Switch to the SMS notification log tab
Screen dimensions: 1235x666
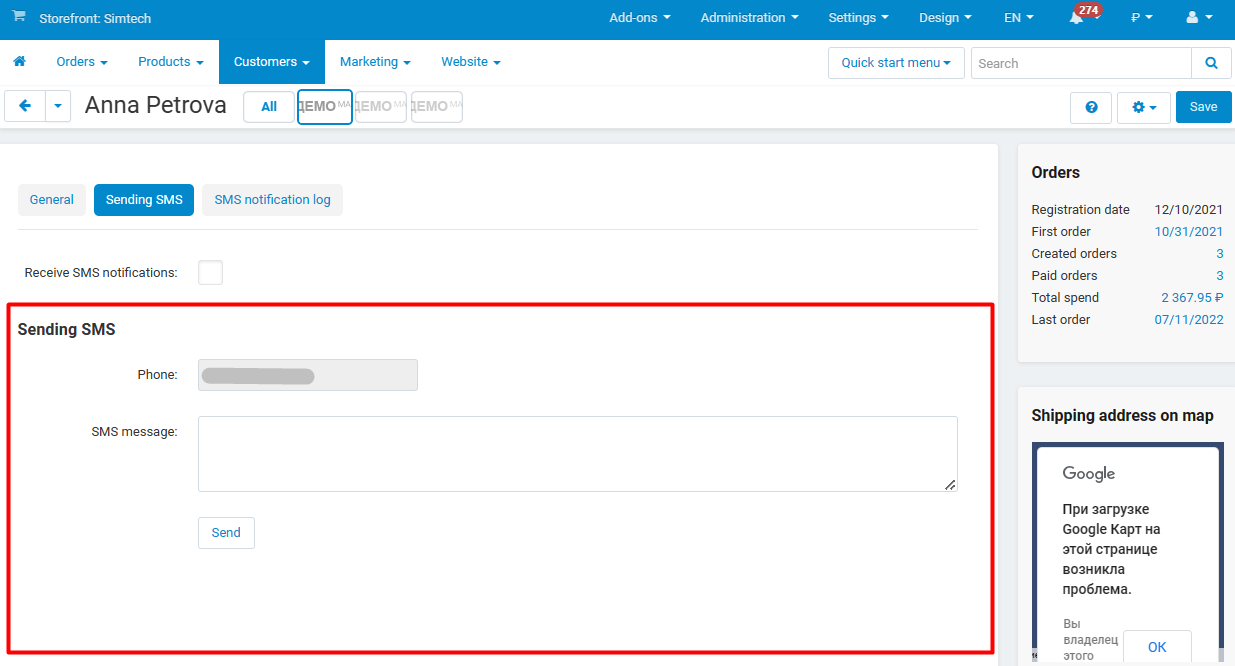click(272, 200)
